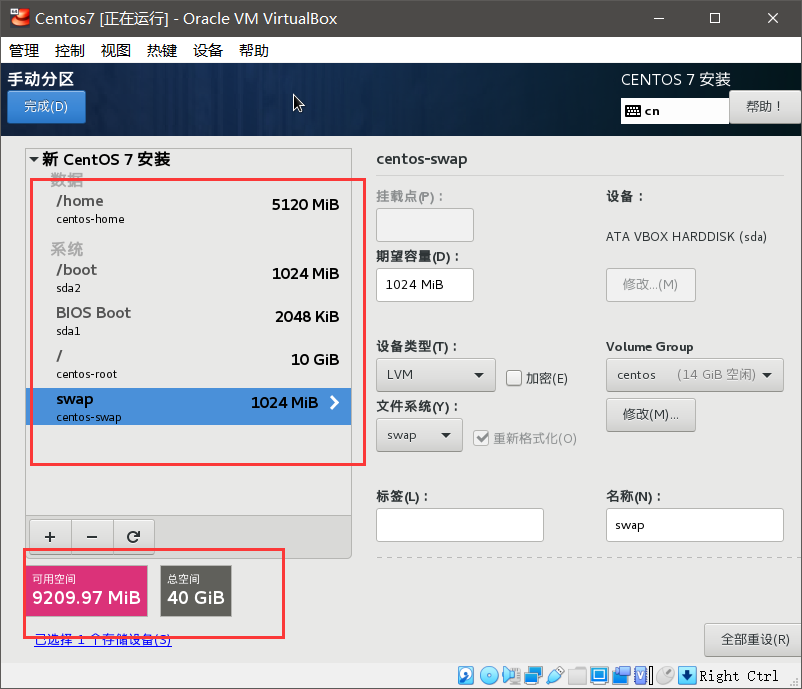Click the Right Ctrl host key text

click(x=739, y=676)
